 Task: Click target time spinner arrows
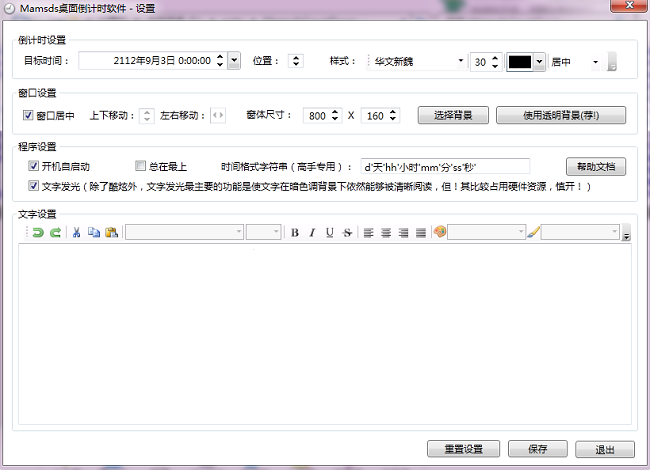coord(220,61)
